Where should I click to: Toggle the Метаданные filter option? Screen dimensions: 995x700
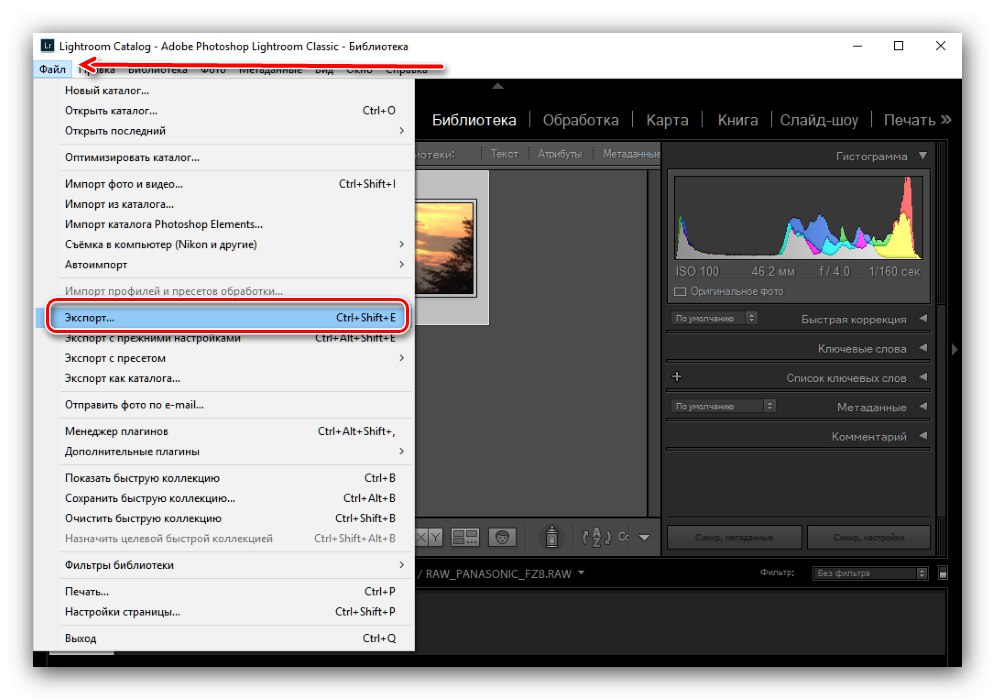click(631, 154)
